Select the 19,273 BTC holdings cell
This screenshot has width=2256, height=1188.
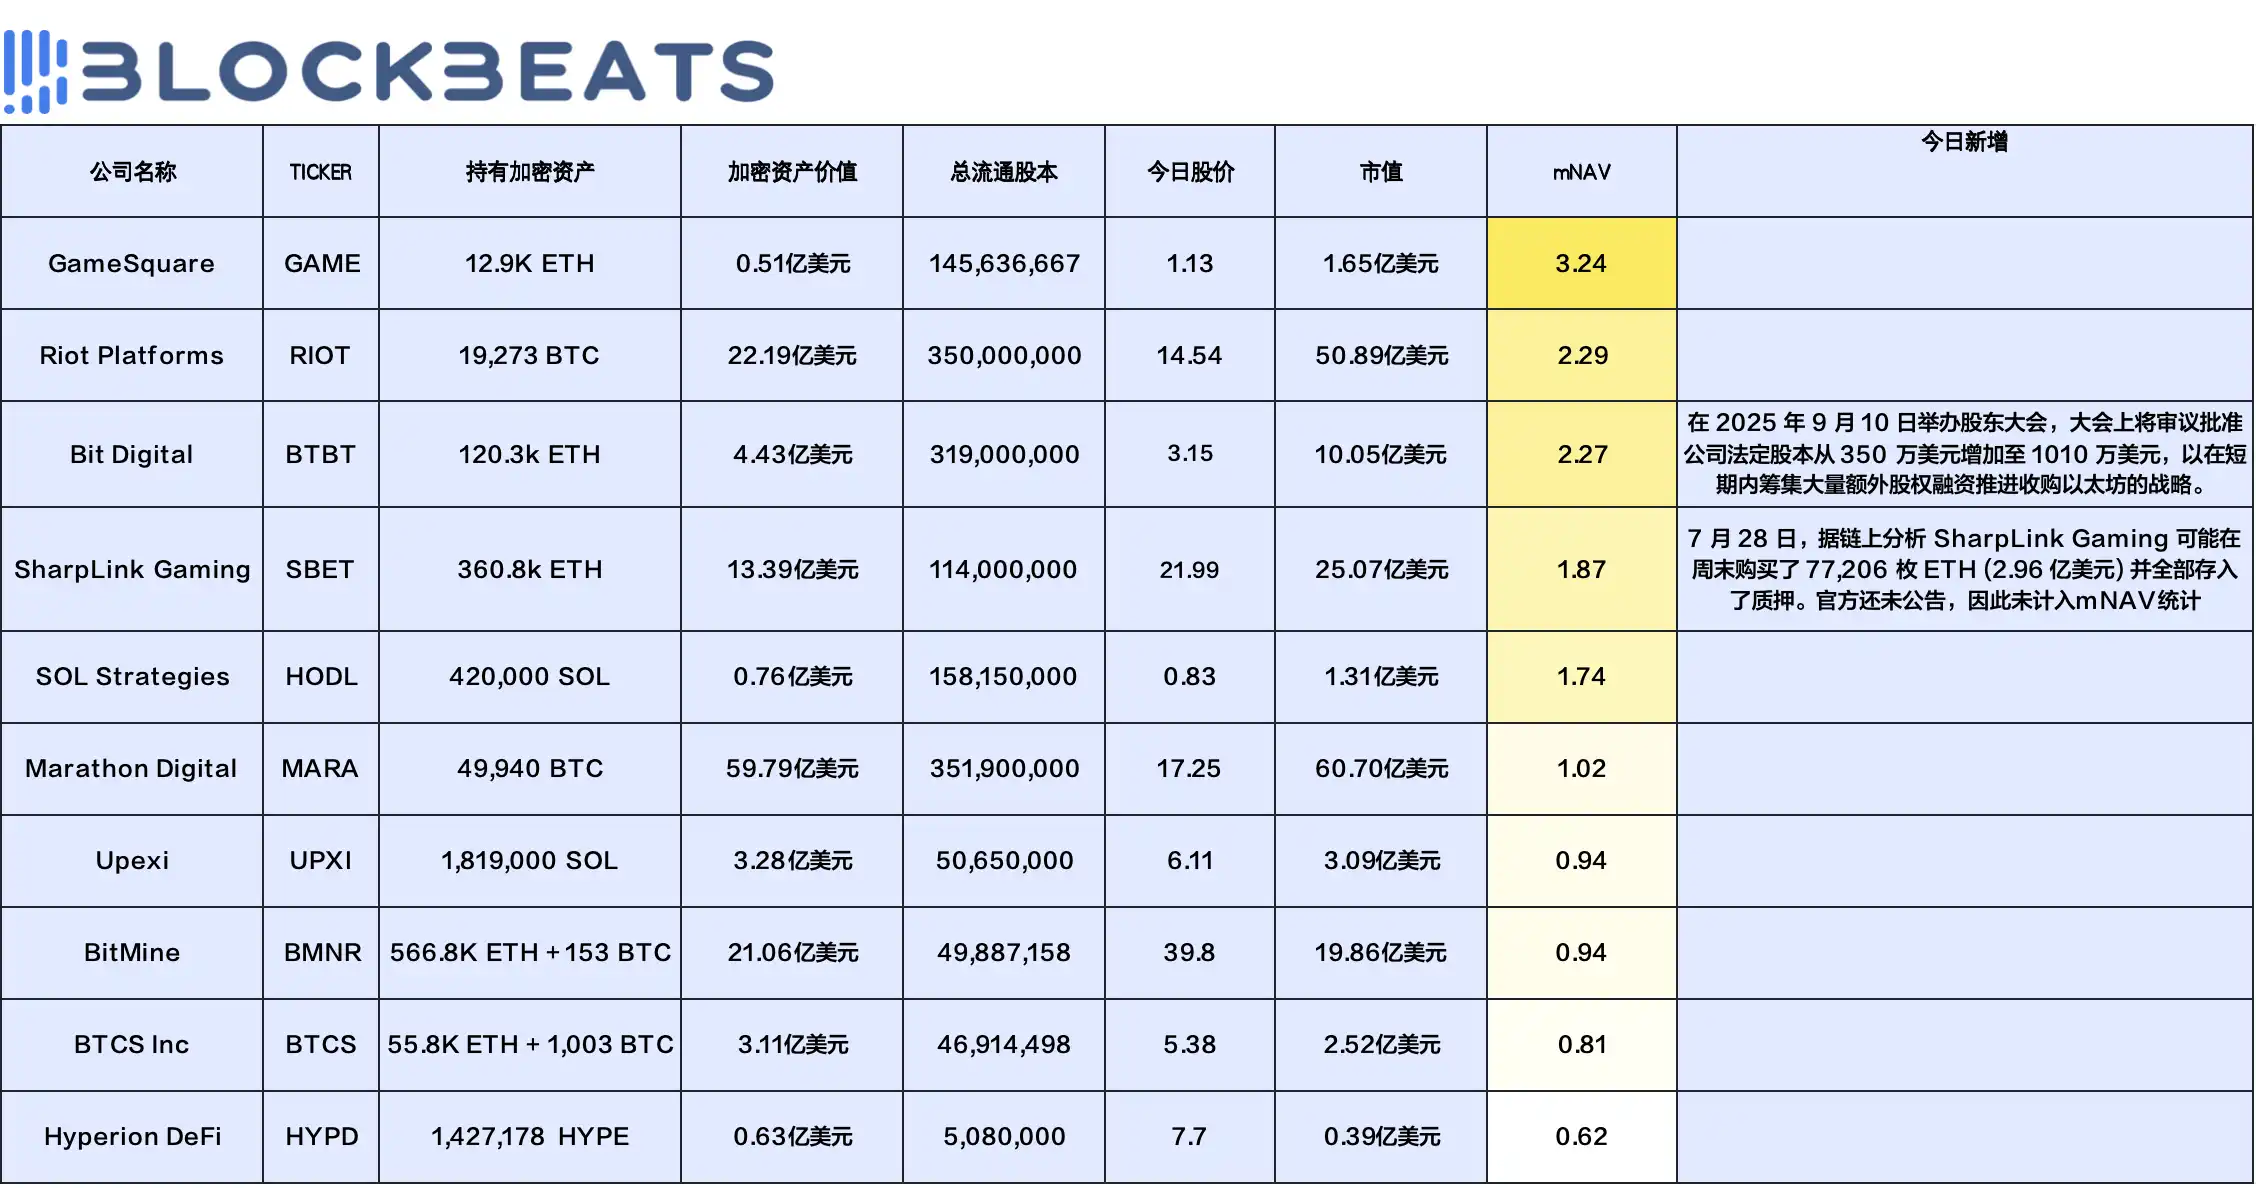pos(529,355)
